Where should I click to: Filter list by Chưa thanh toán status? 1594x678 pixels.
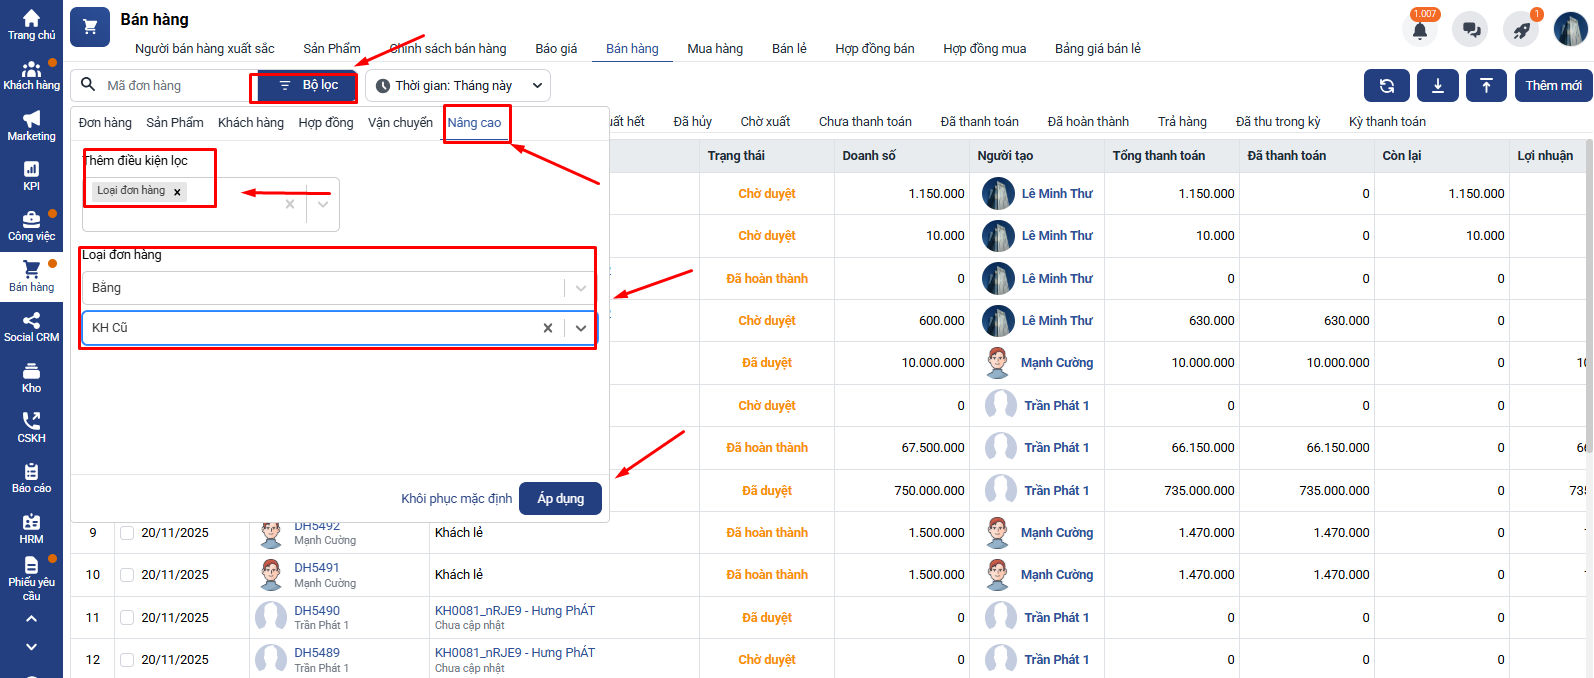tap(865, 122)
